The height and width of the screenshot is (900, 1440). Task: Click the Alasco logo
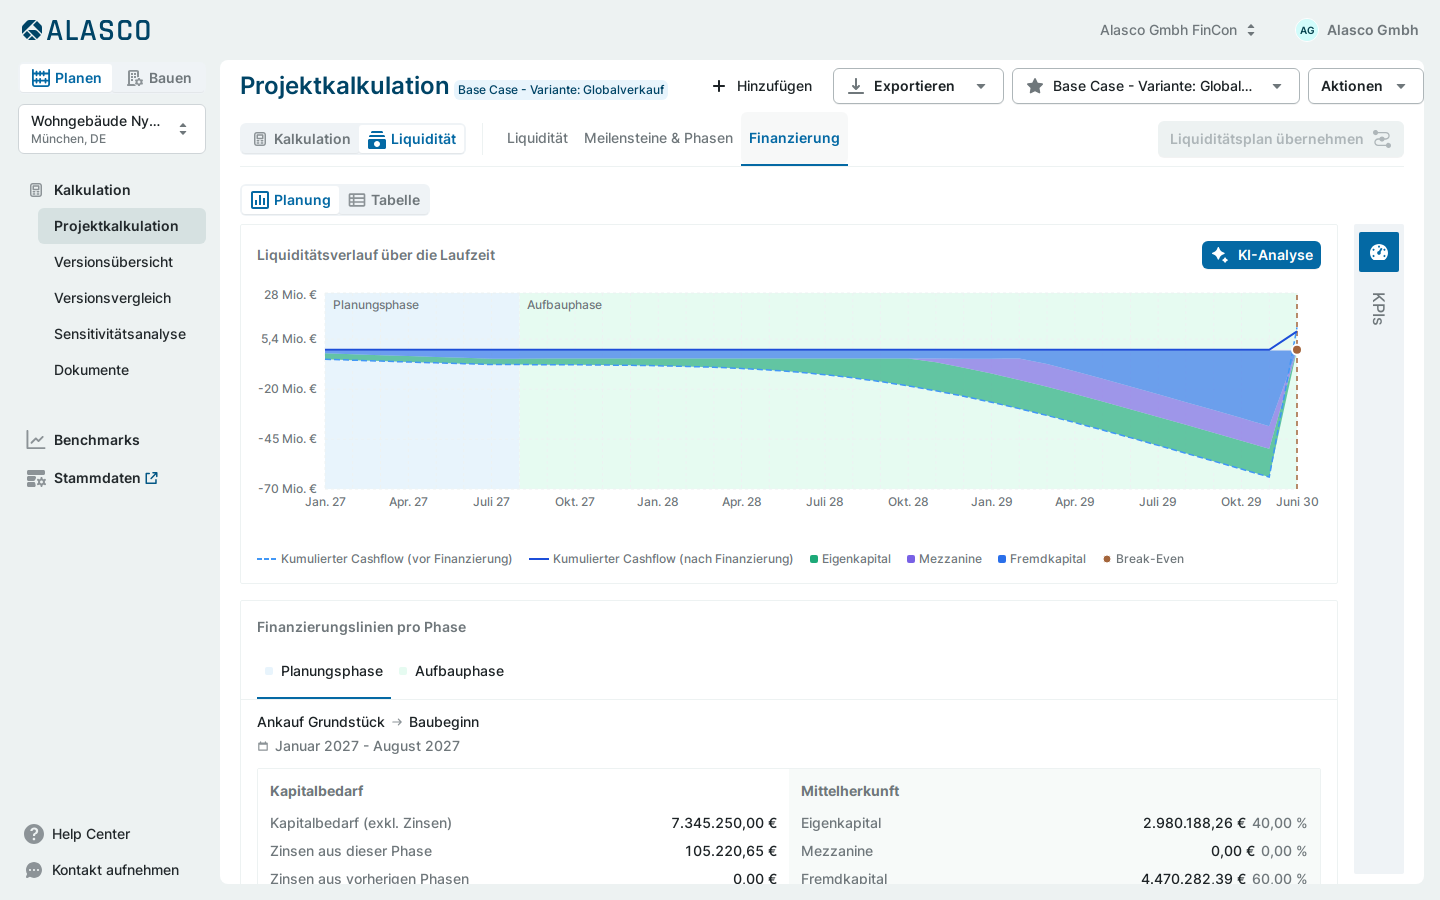click(86, 30)
